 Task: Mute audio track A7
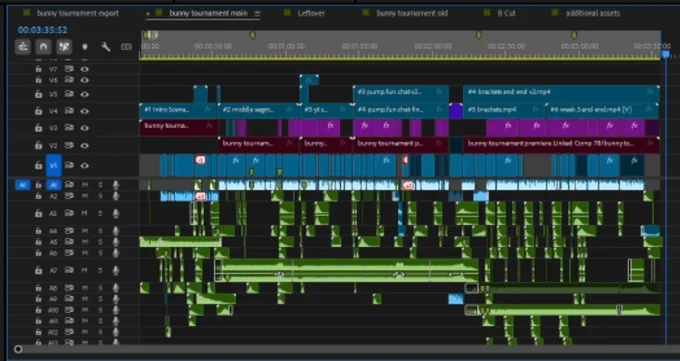(x=85, y=270)
